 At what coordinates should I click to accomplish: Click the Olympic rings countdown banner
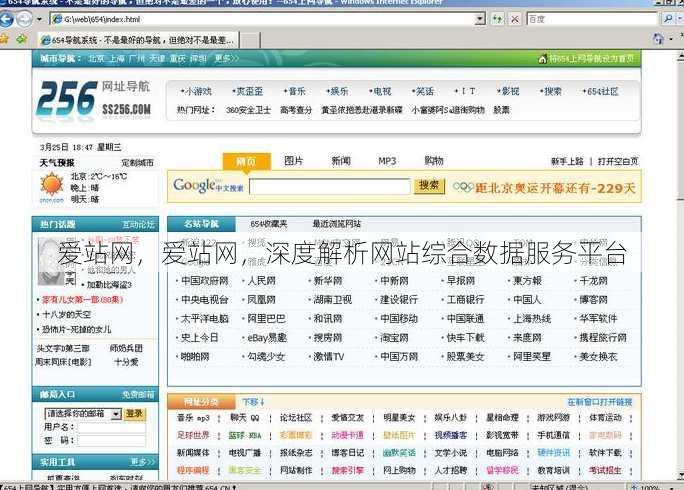pyautogui.click(x=544, y=188)
